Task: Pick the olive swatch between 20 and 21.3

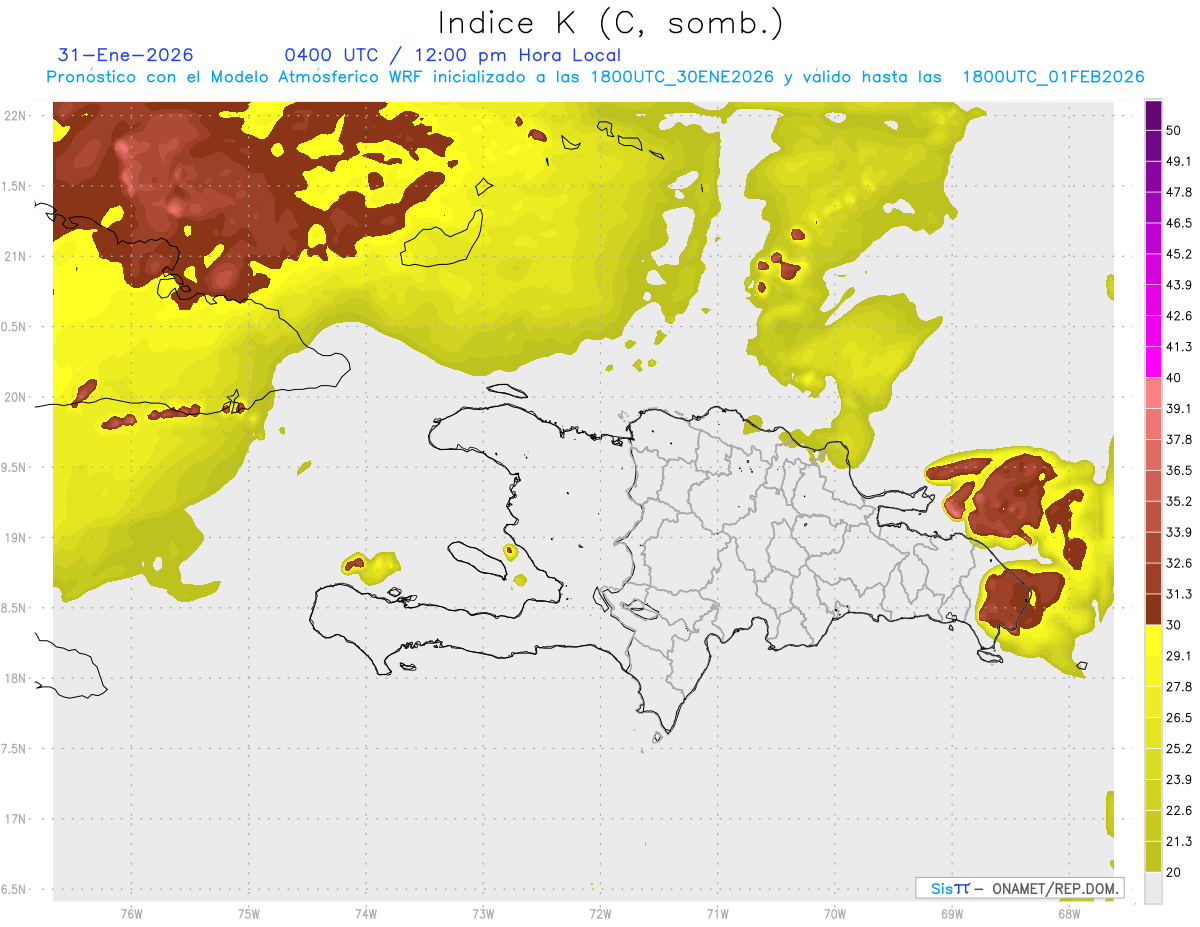Action: tap(1153, 857)
